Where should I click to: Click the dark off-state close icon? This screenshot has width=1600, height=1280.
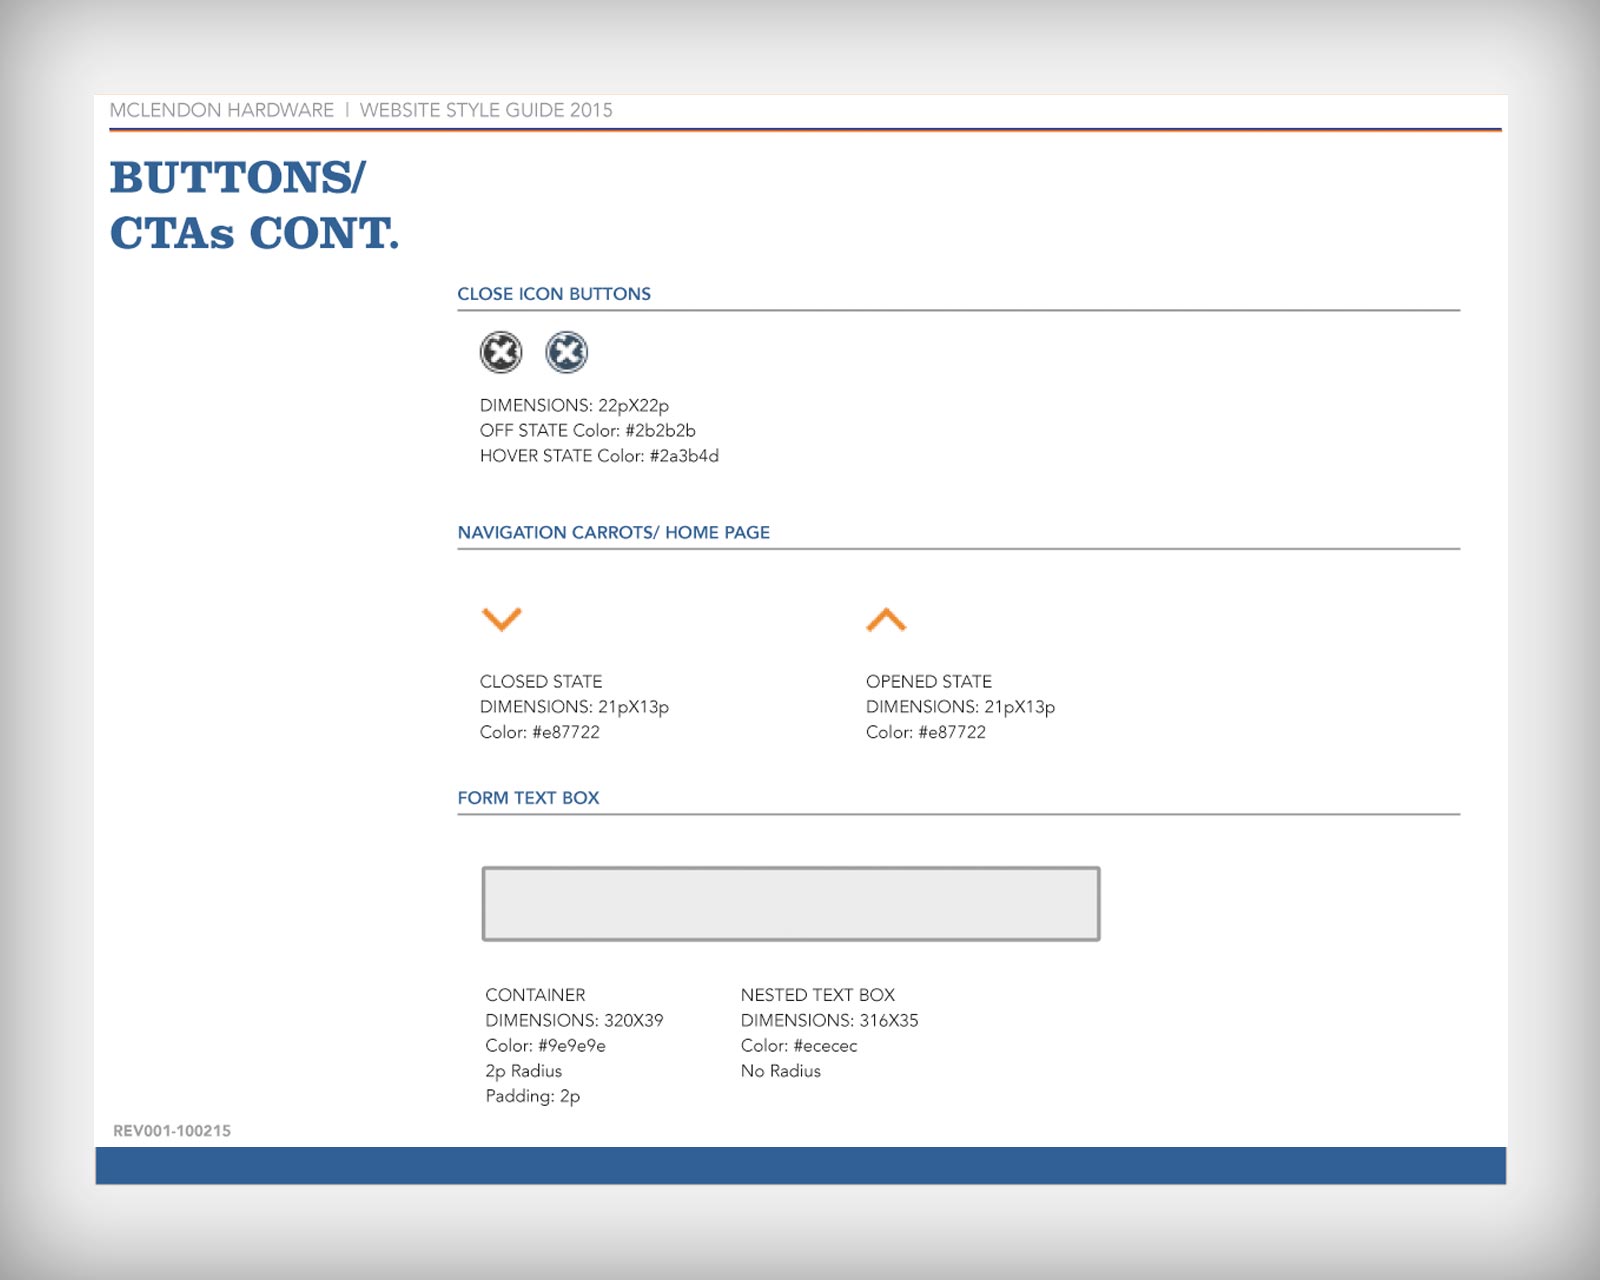click(x=501, y=352)
